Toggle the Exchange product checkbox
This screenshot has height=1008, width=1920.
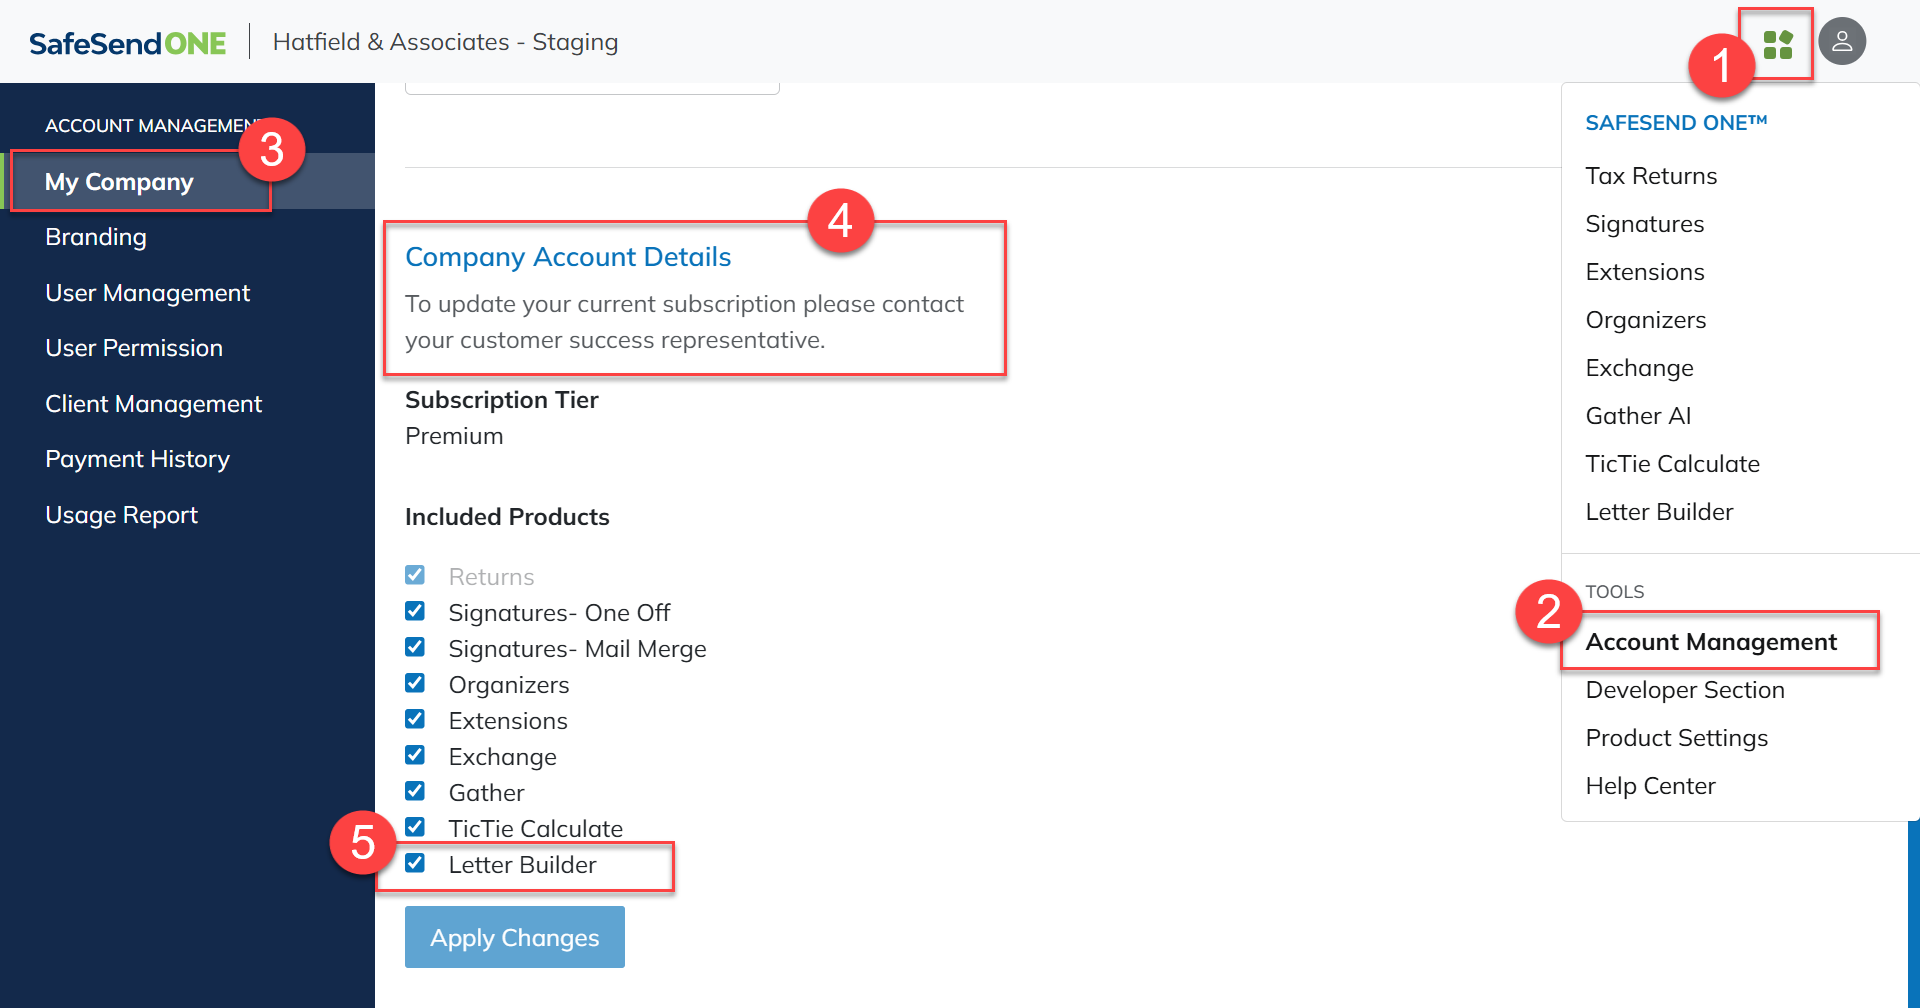415,755
